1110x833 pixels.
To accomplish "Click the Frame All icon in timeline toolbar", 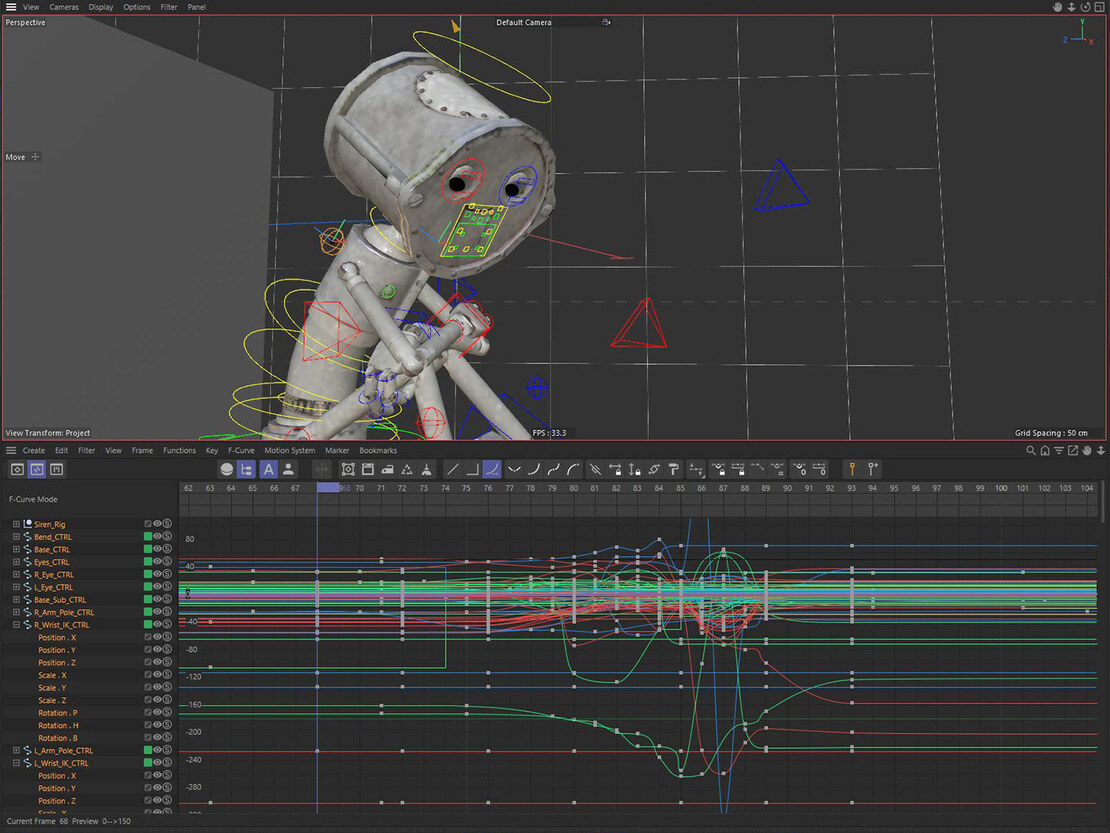I will click(348, 469).
